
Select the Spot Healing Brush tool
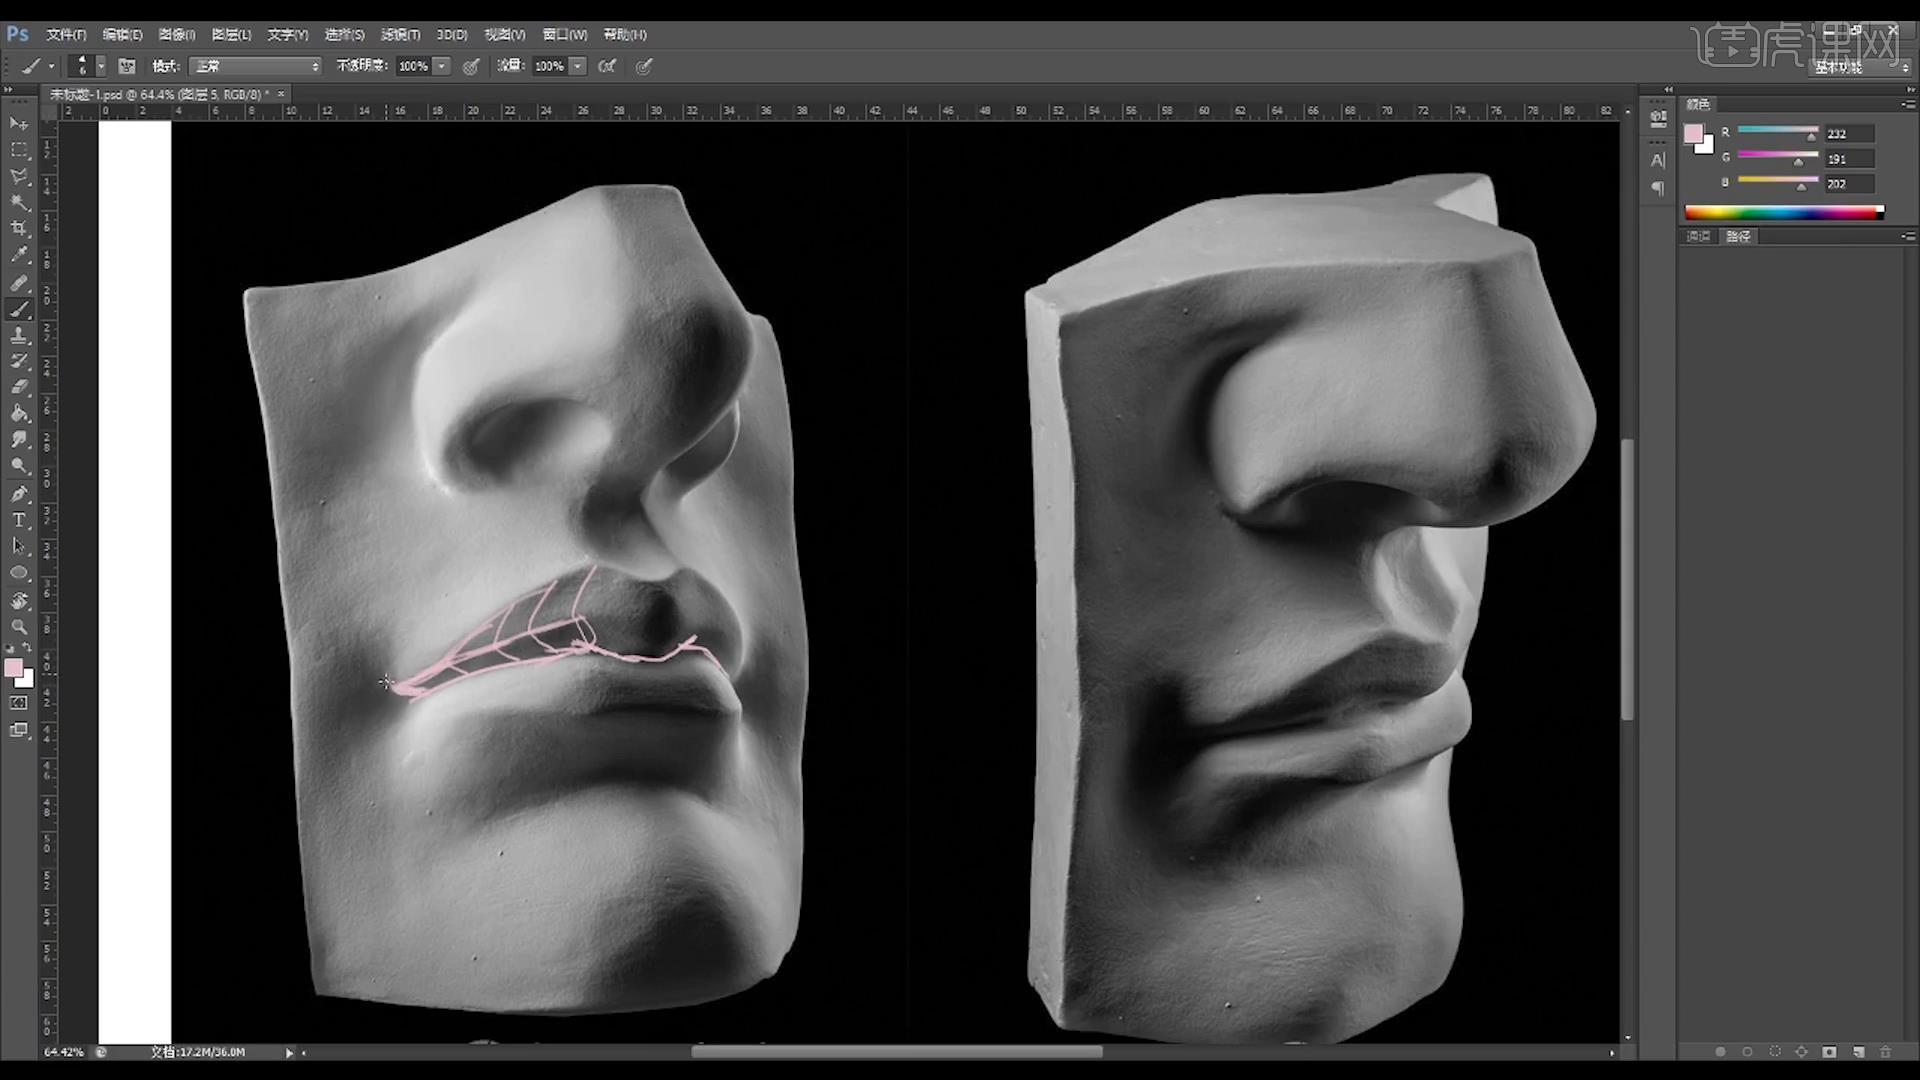coord(19,283)
